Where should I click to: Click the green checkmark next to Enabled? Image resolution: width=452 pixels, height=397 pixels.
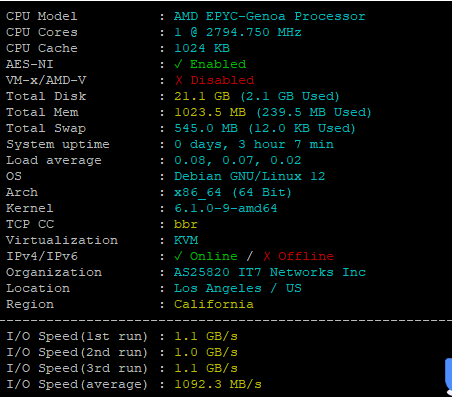[x=178, y=64]
